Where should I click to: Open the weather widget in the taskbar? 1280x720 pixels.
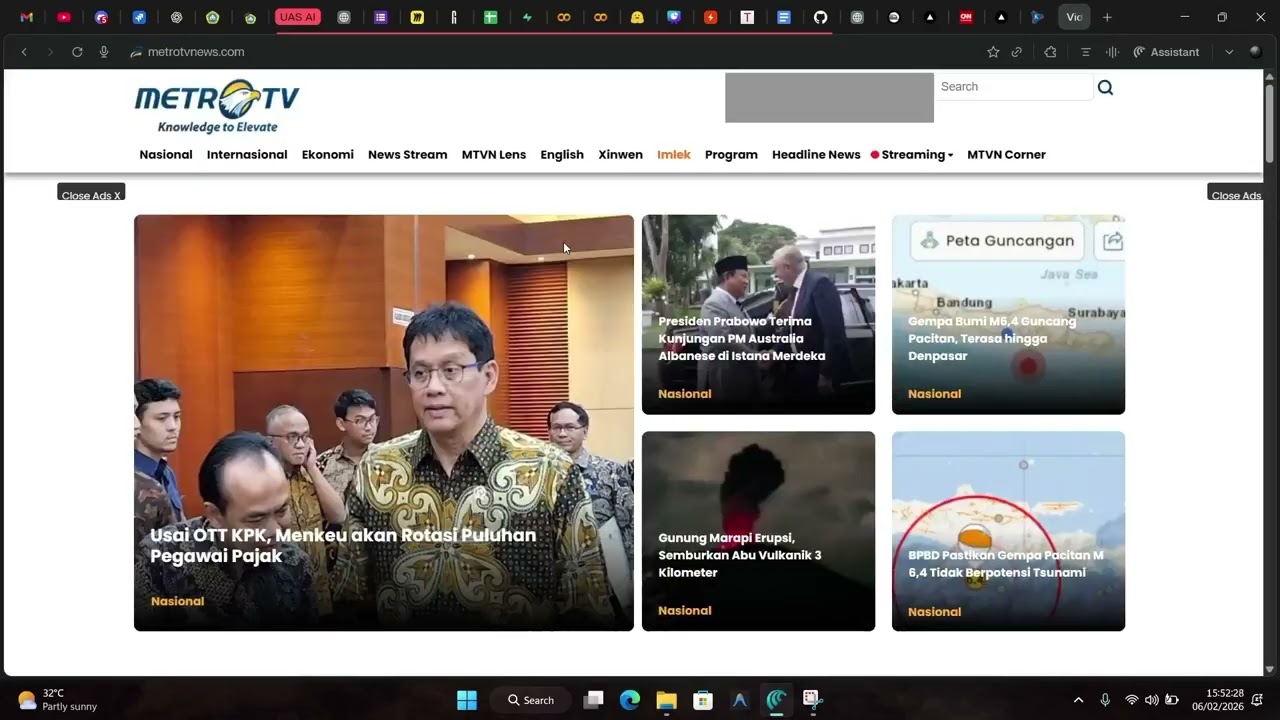[58, 700]
